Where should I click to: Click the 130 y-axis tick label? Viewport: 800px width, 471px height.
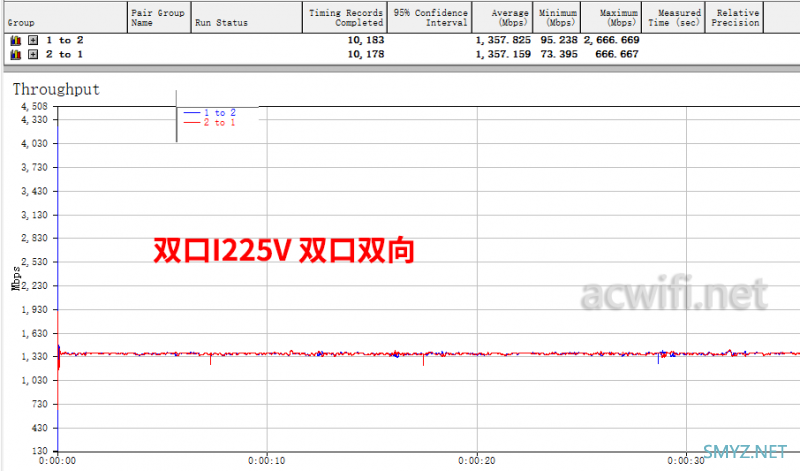click(x=39, y=451)
